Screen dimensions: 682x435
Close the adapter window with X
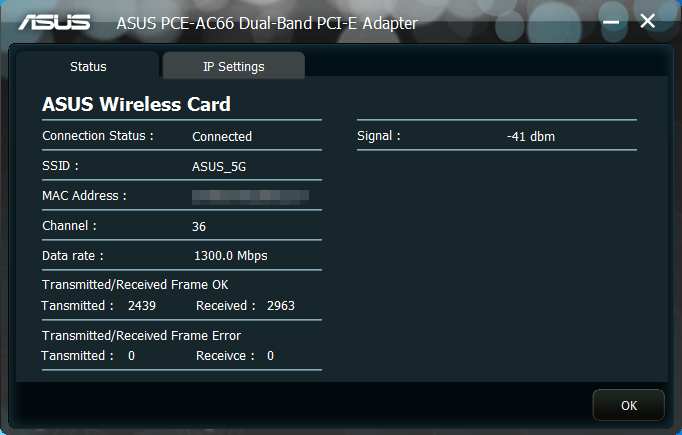[x=648, y=21]
